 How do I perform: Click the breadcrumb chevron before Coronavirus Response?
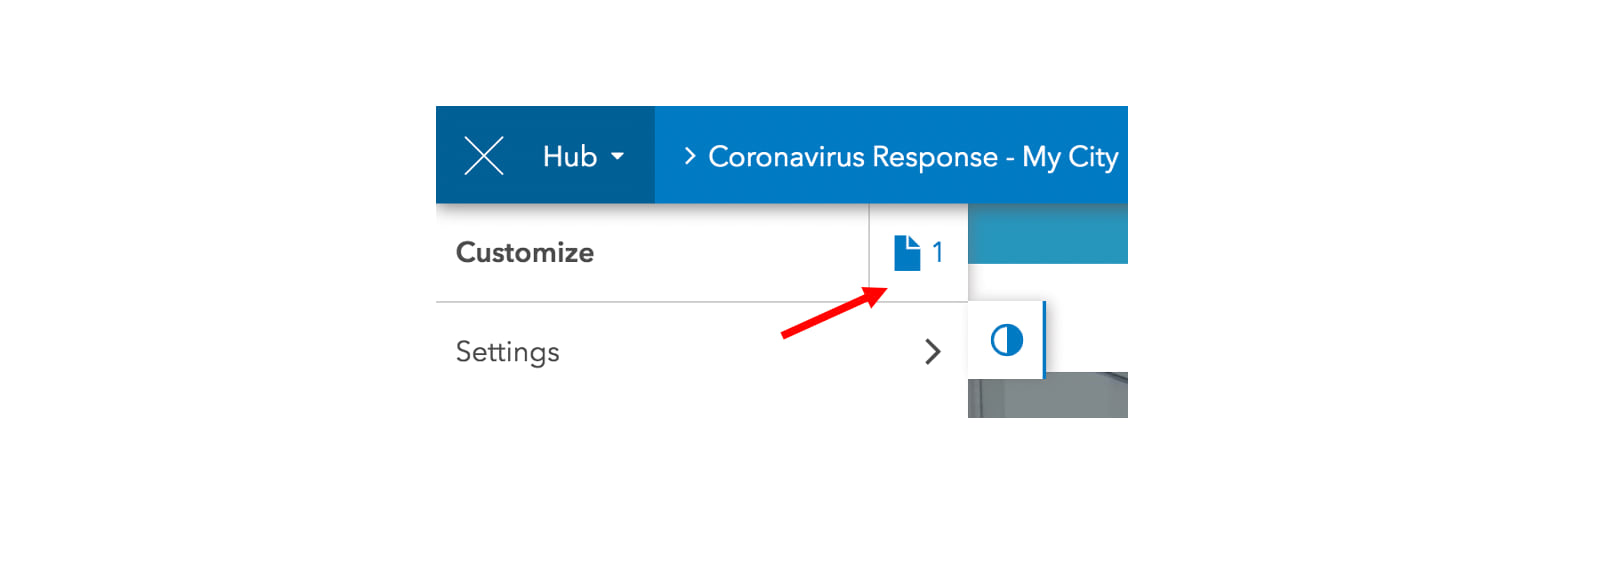(x=689, y=156)
